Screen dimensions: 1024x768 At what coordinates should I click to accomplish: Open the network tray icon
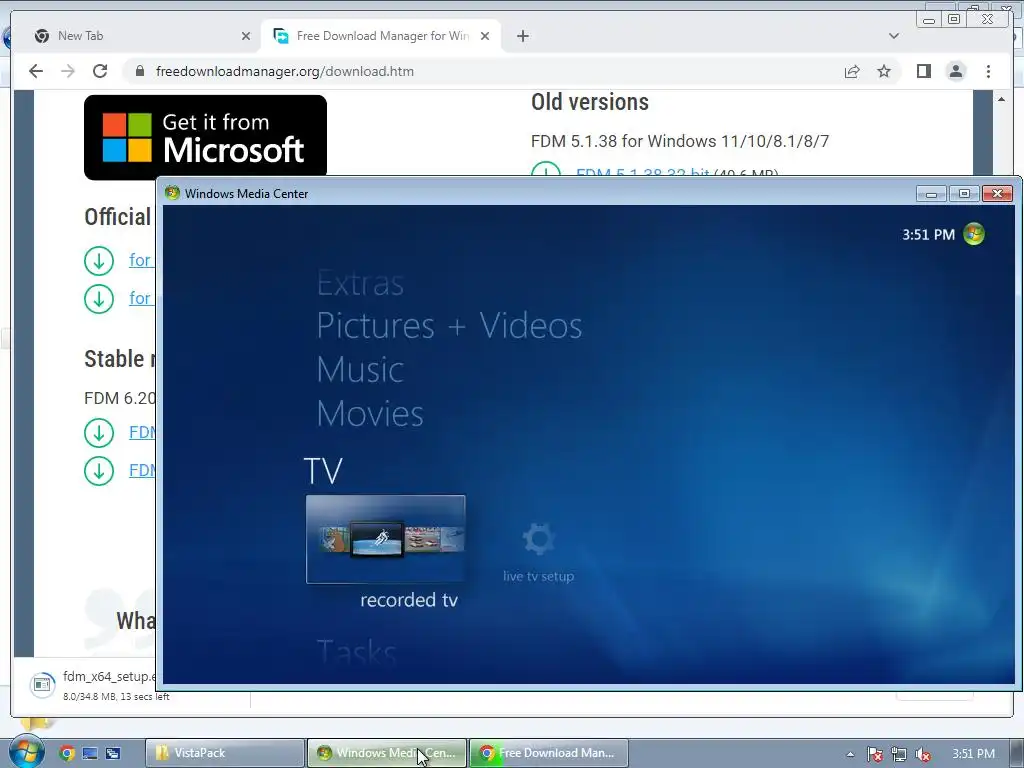tap(899, 754)
